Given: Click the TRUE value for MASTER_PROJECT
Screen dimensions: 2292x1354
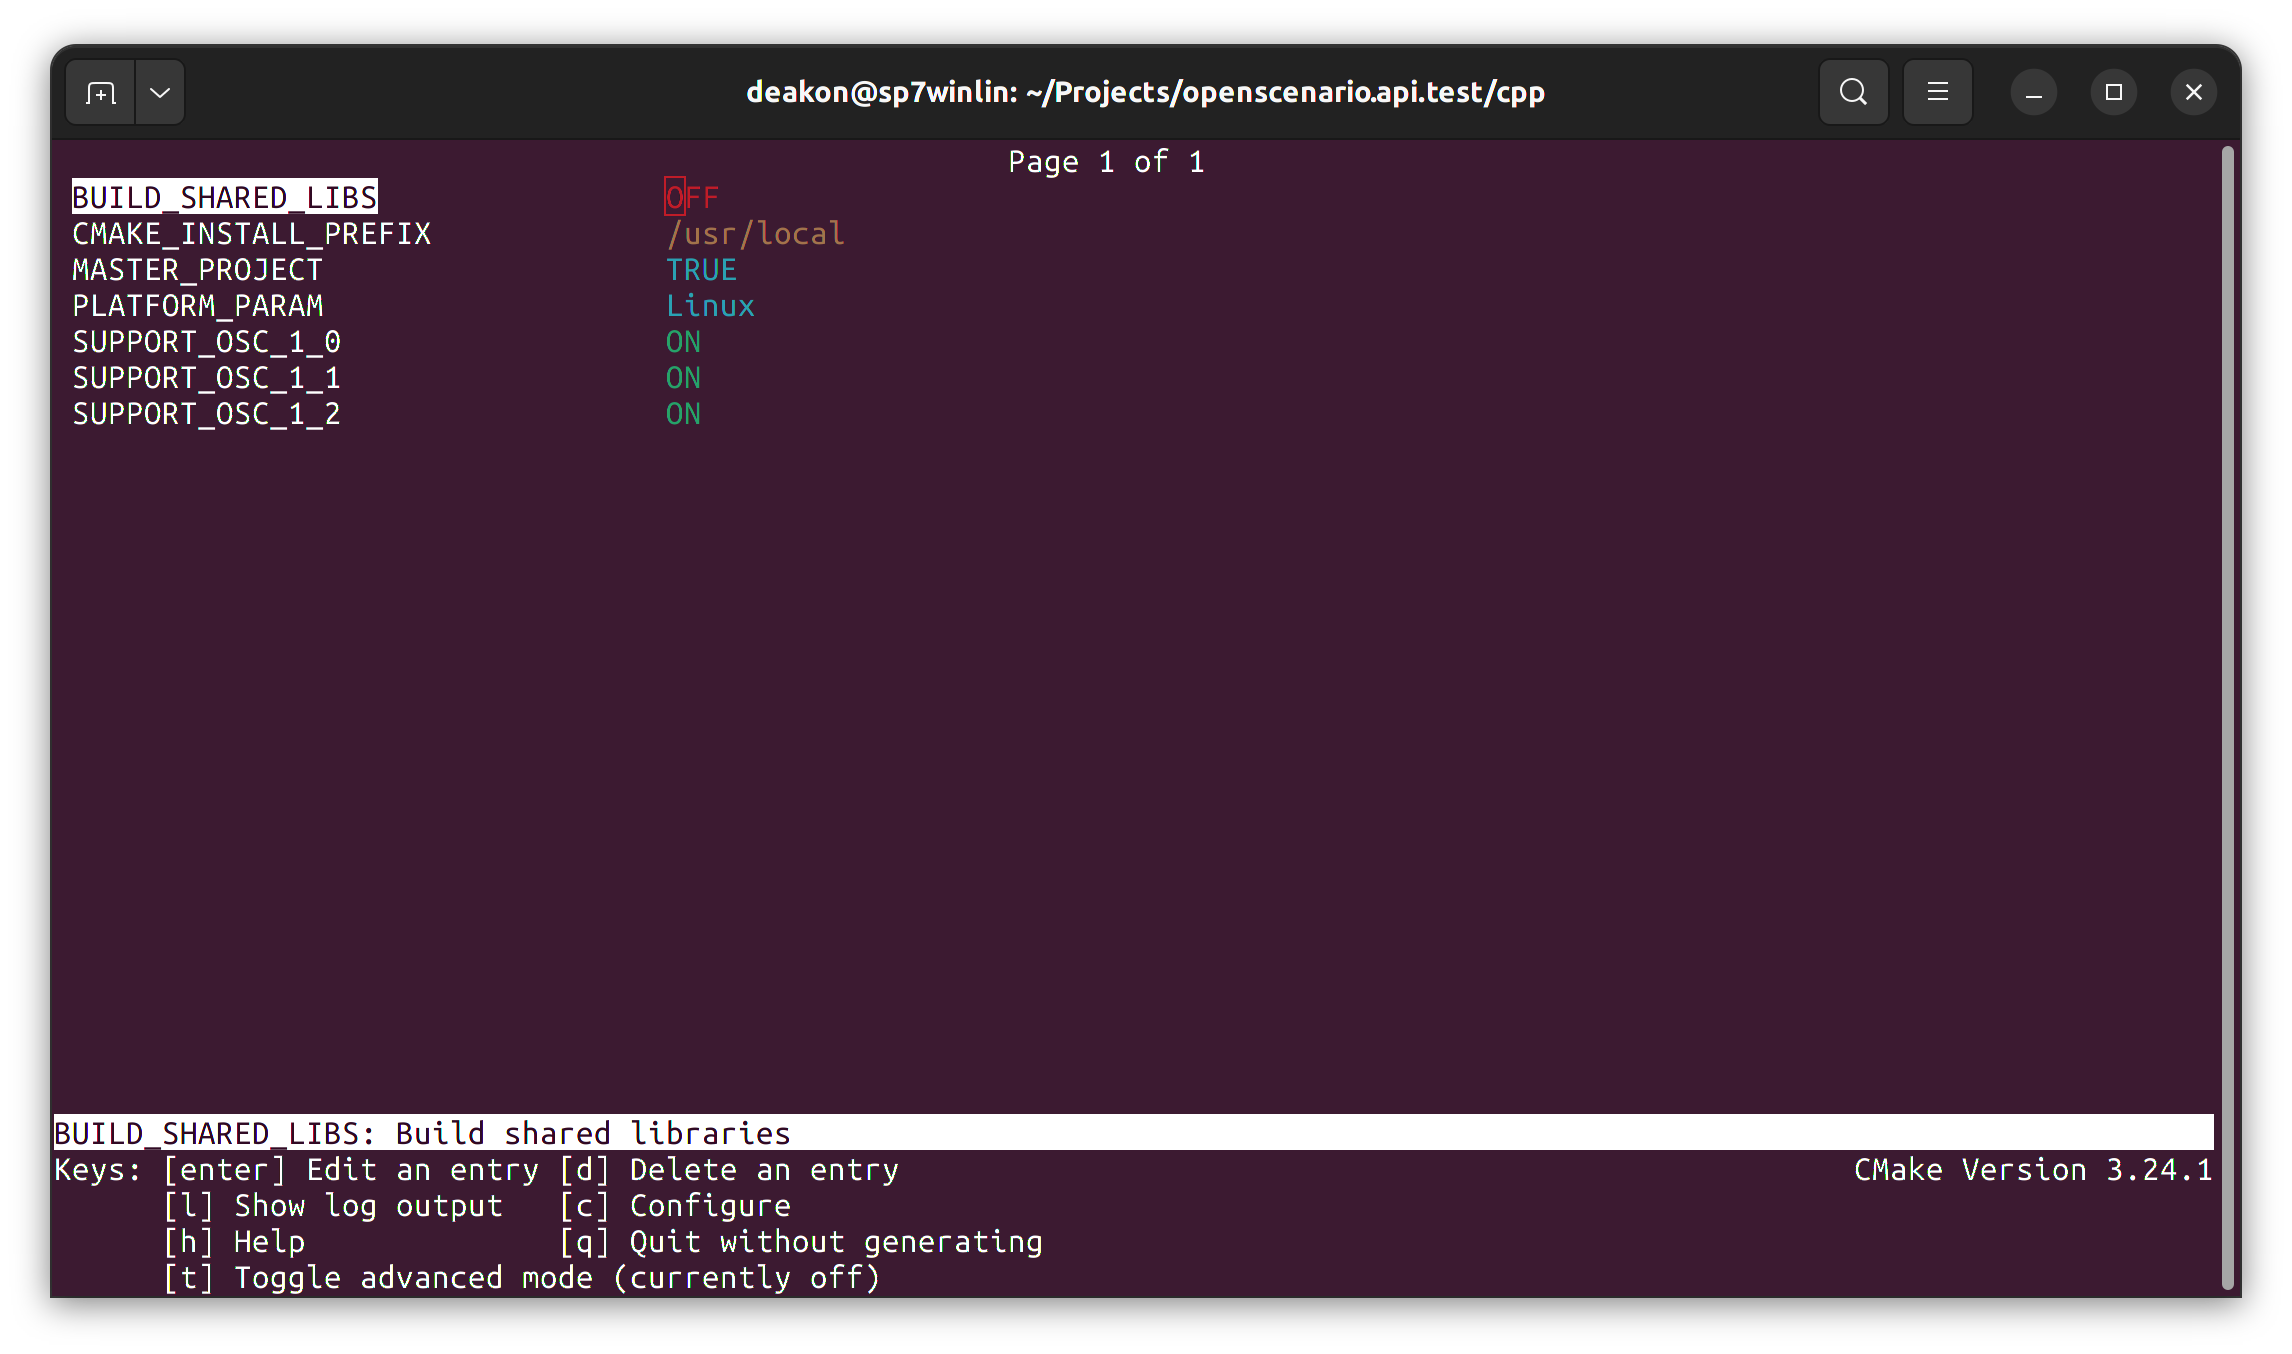Looking at the screenshot, I should 701,269.
